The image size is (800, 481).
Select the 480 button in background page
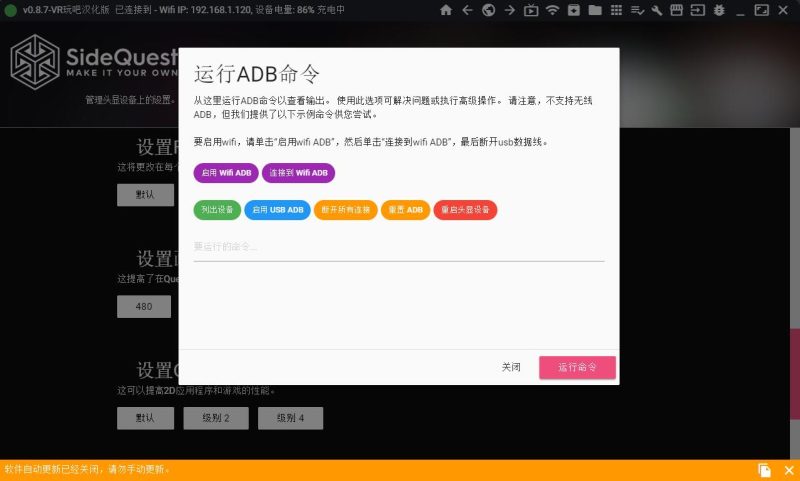click(144, 307)
